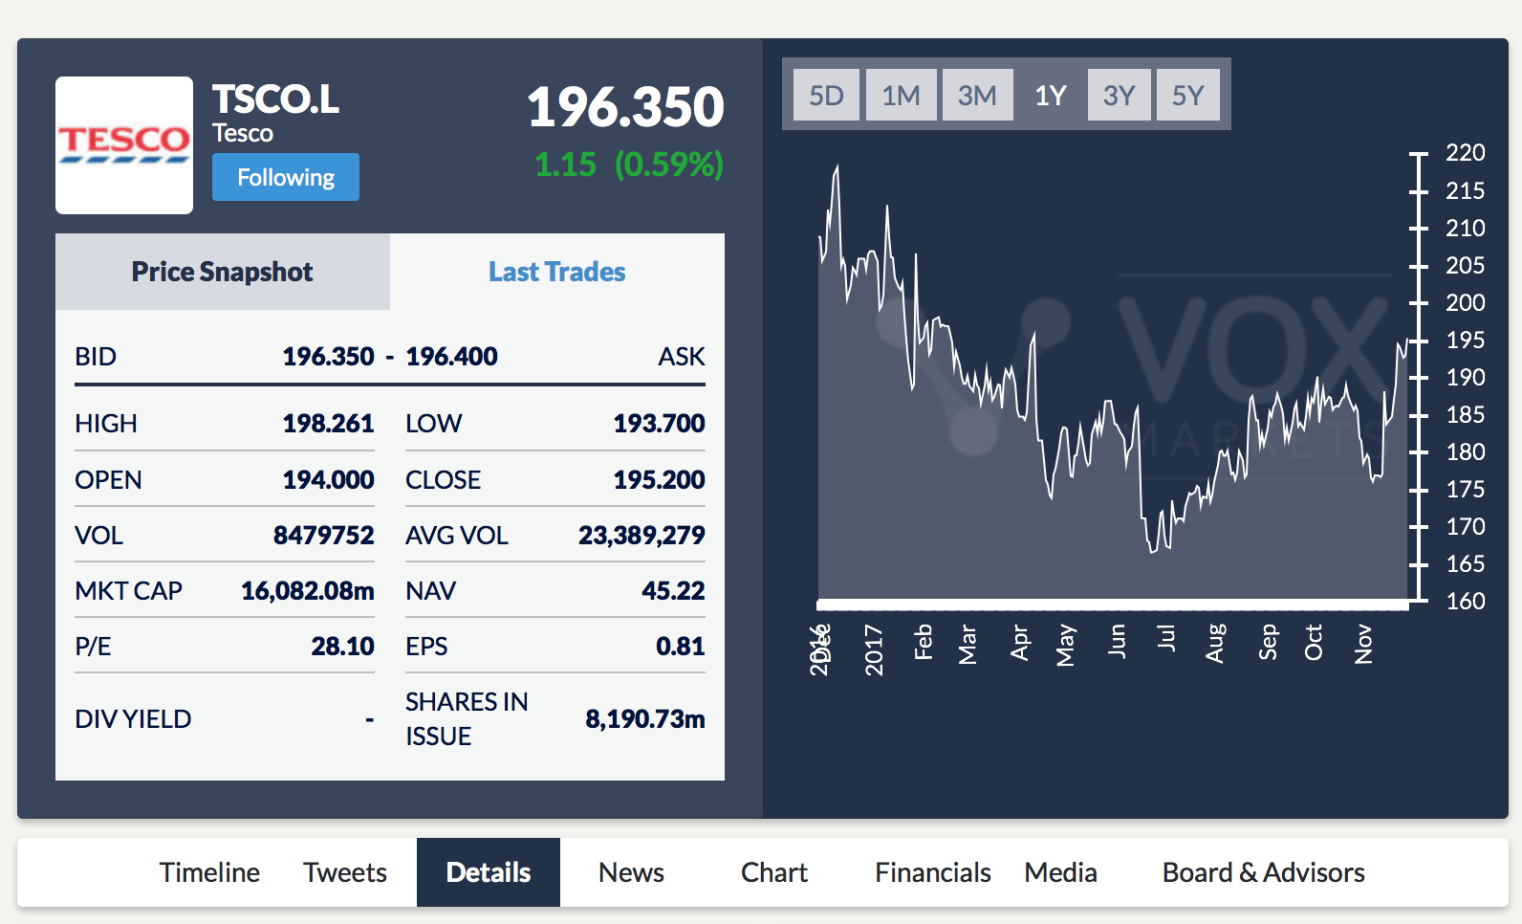Select the 5D chart range
The height and width of the screenshot is (924, 1522).
[x=826, y=95]
